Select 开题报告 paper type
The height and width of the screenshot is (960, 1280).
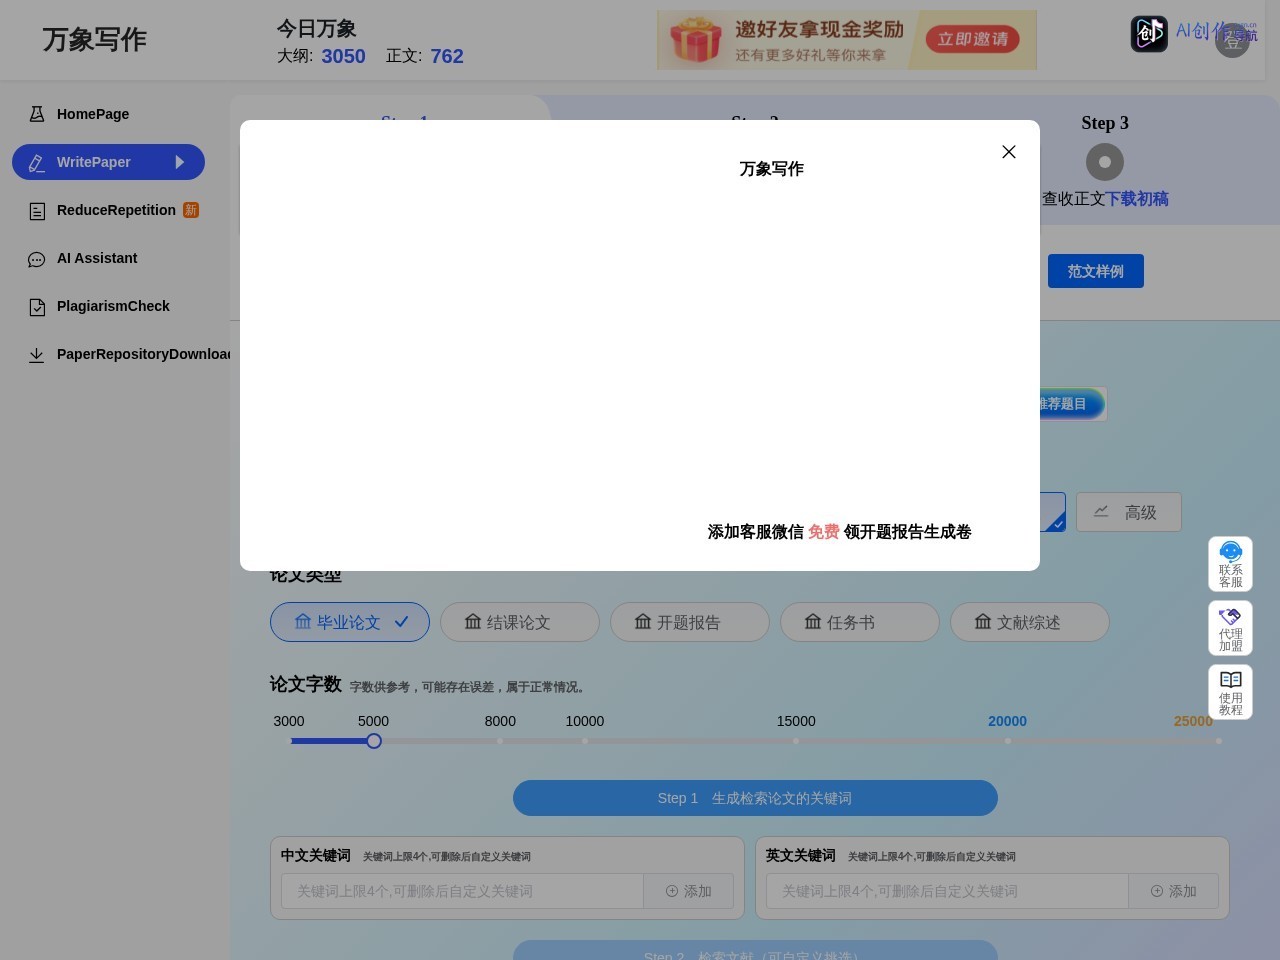(690, 622)
